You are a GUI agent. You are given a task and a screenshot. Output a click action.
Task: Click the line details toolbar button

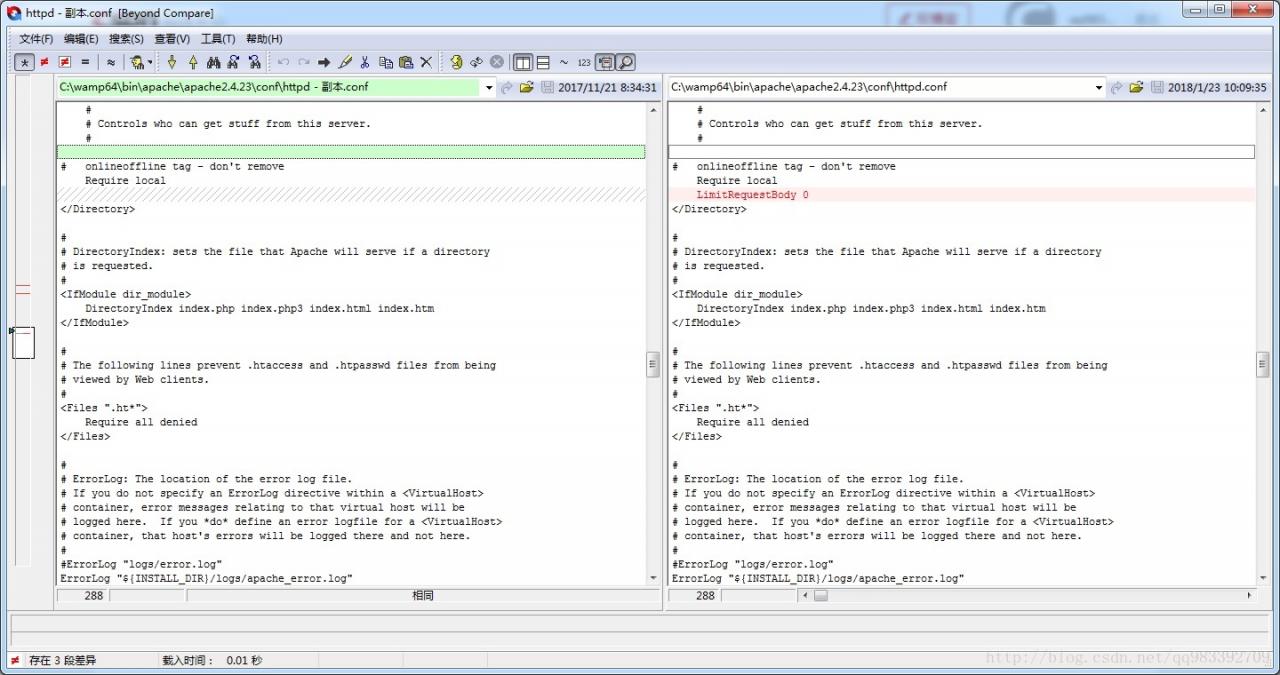[604, 62]
